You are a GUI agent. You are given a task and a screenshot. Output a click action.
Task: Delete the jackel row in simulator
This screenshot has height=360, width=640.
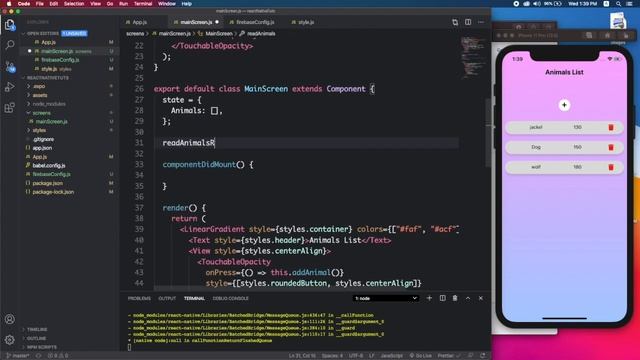[611, 127]
